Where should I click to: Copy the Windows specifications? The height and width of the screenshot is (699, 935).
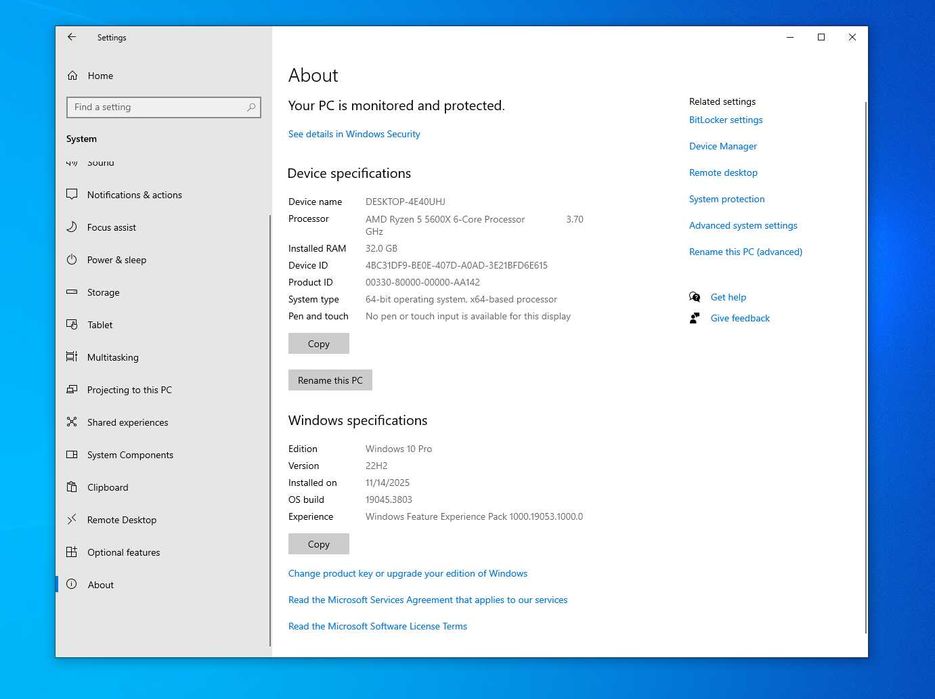point(318,544)
